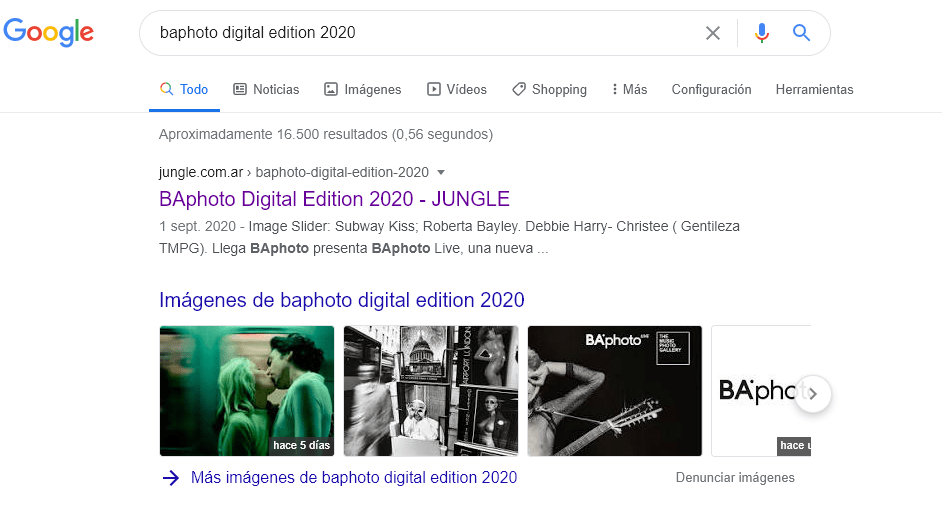
Task: Open the BAphoto guitar poster thumbnail
Action: [615, 391]
